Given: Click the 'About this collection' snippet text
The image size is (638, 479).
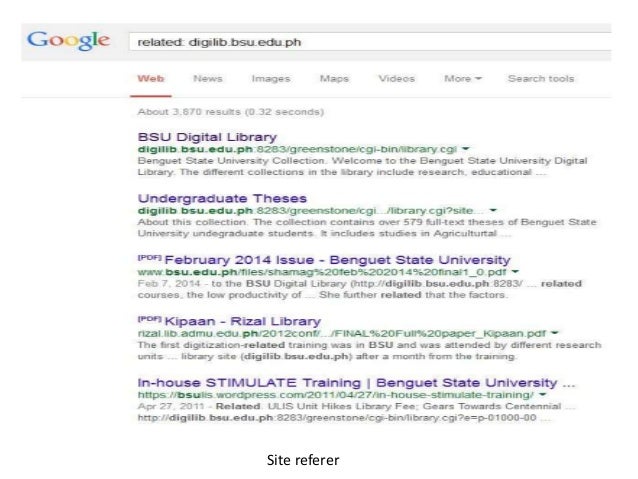Looking at the screenshot, I should tap(367, 228).
